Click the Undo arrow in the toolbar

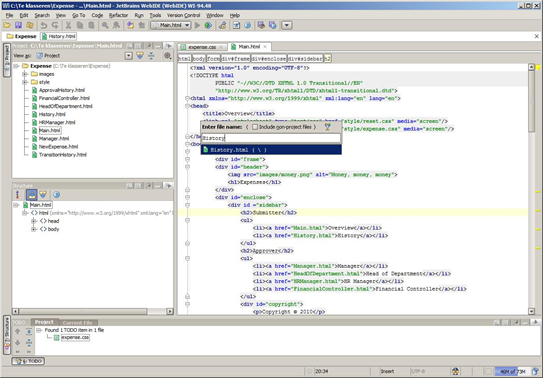point(44,25)
